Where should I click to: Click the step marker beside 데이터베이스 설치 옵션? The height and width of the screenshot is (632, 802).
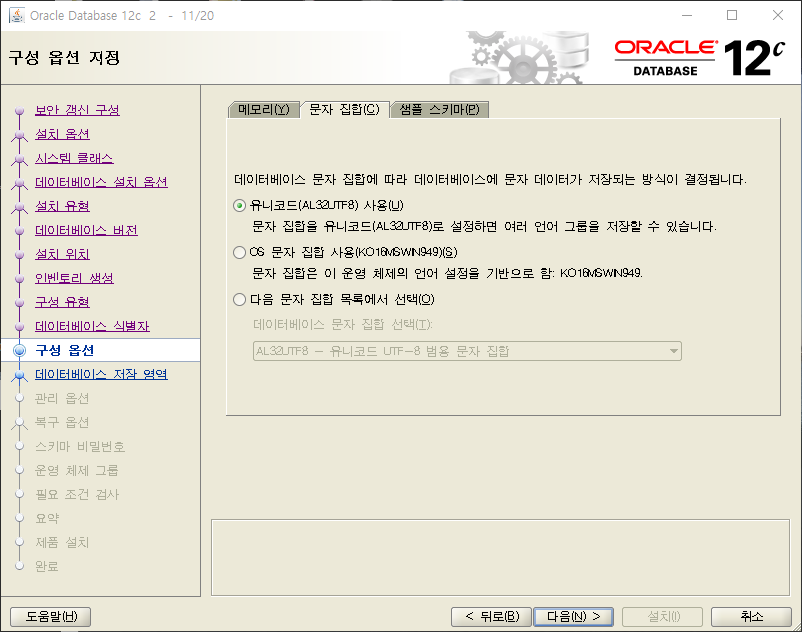click(19, 183)
